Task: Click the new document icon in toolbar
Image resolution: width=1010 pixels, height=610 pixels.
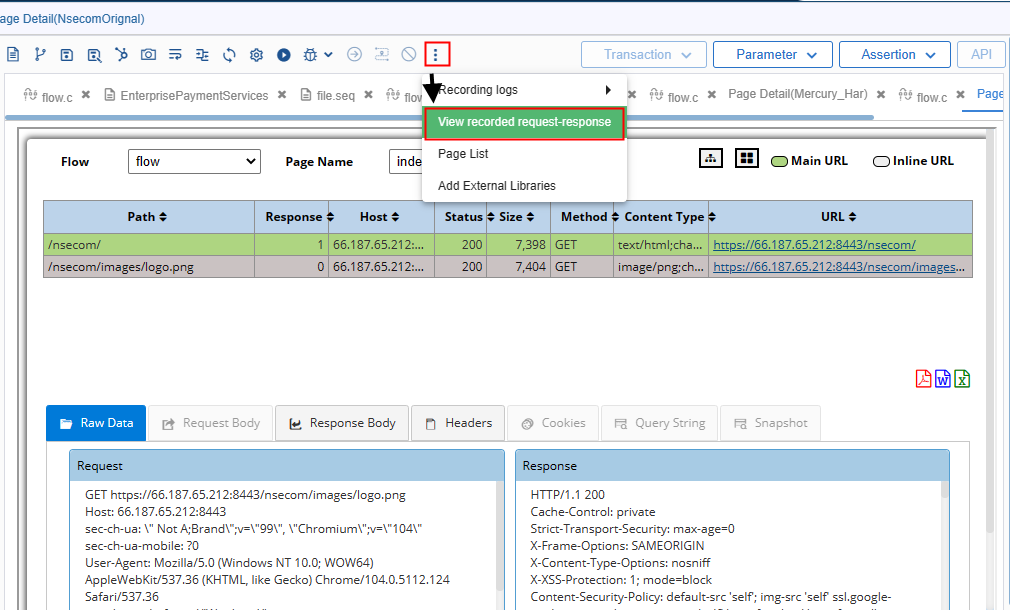Action: point(13,55)
